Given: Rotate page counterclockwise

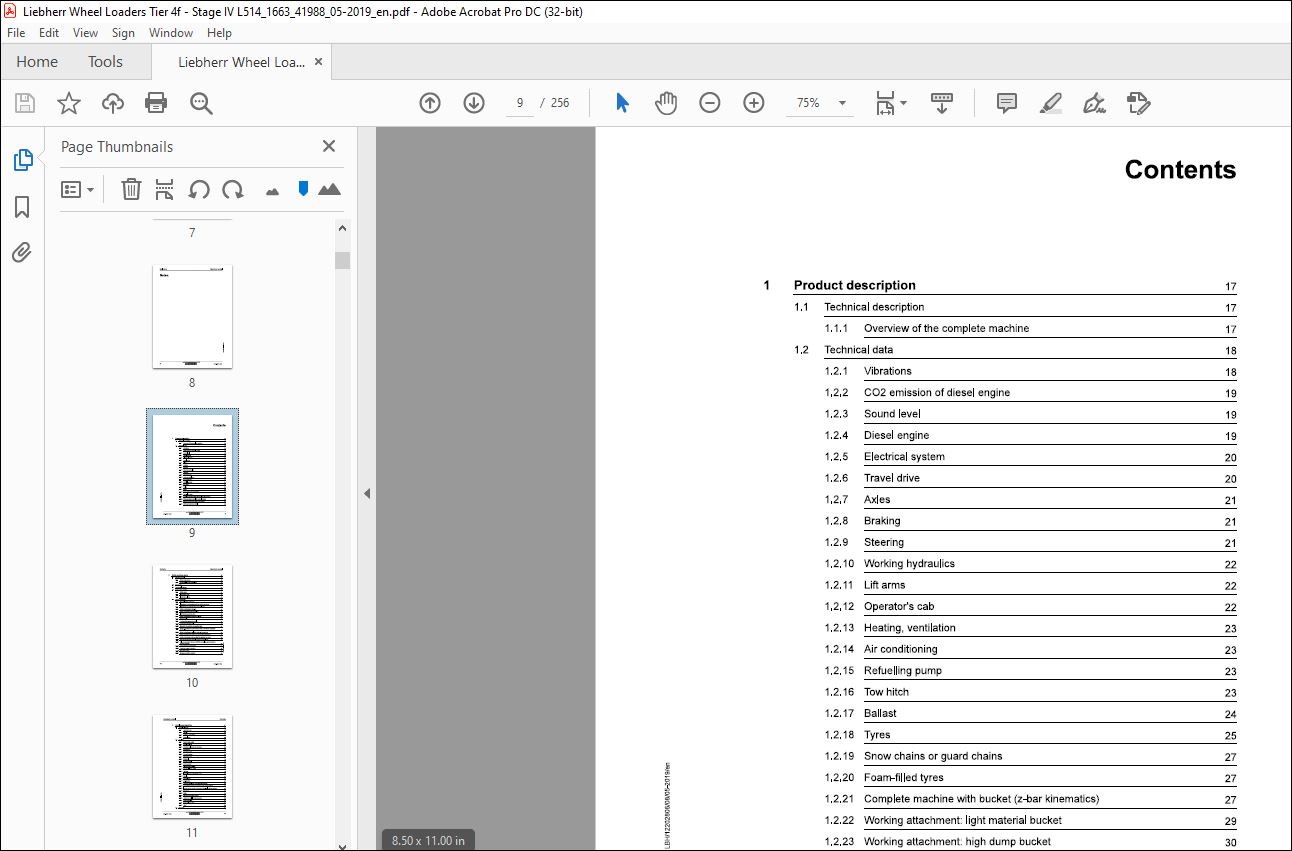Looking at the screenshot, I should coord(199,189).
